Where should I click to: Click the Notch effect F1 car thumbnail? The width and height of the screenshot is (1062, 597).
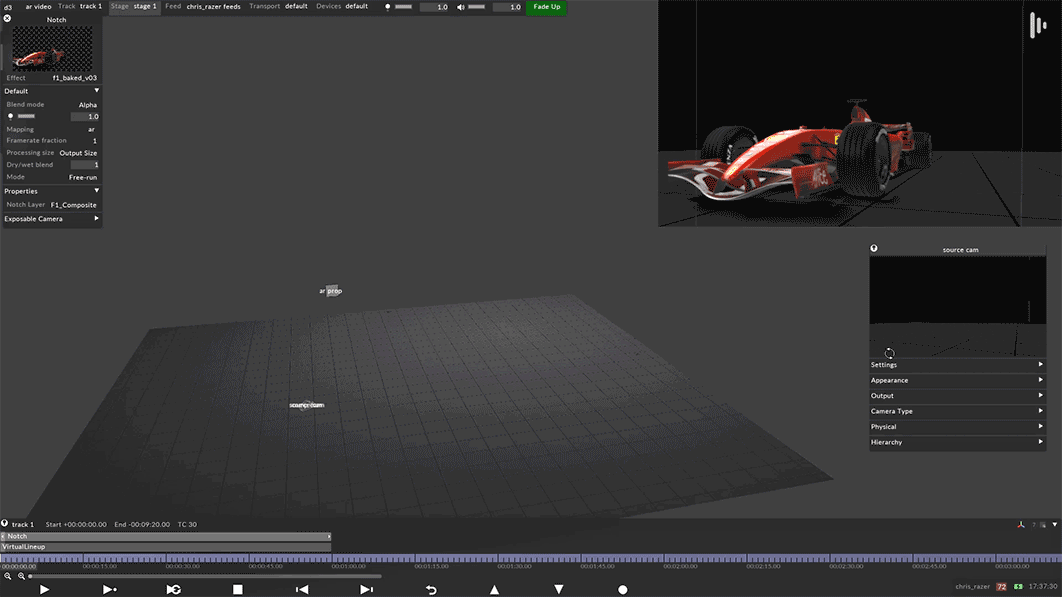(53, 49)
